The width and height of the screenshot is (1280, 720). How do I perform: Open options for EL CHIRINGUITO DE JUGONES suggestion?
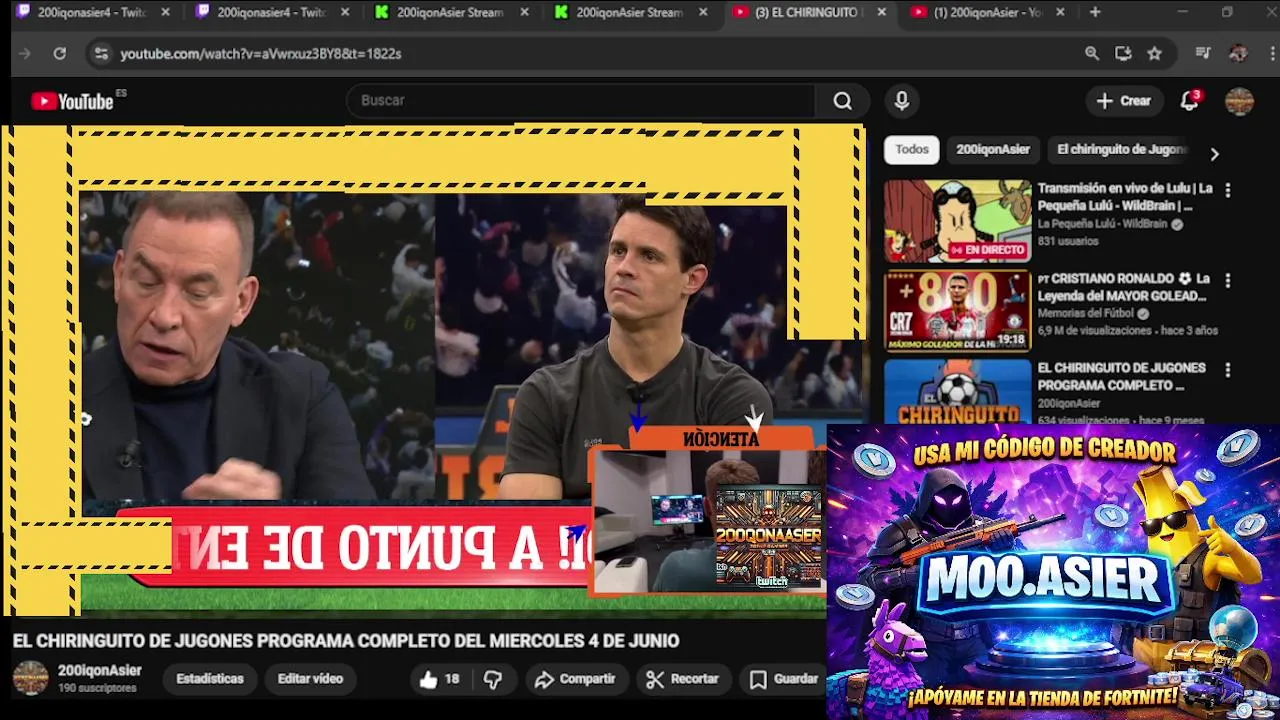(1227, 370)
